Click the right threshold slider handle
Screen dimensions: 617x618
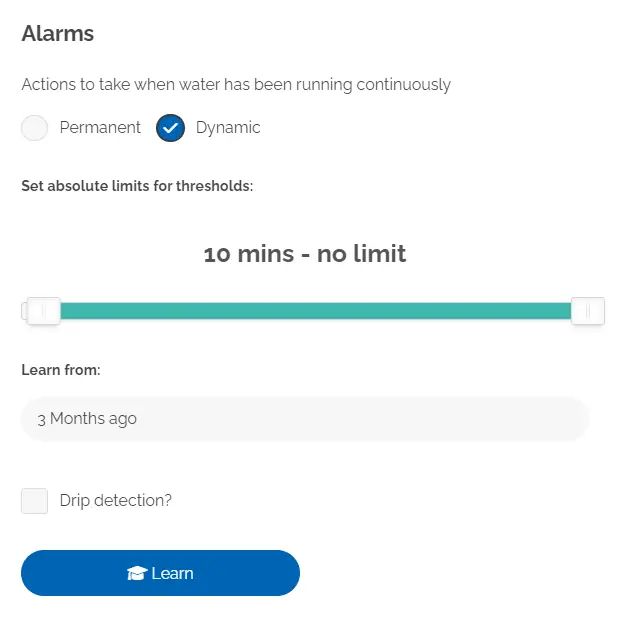pos(588,311)
